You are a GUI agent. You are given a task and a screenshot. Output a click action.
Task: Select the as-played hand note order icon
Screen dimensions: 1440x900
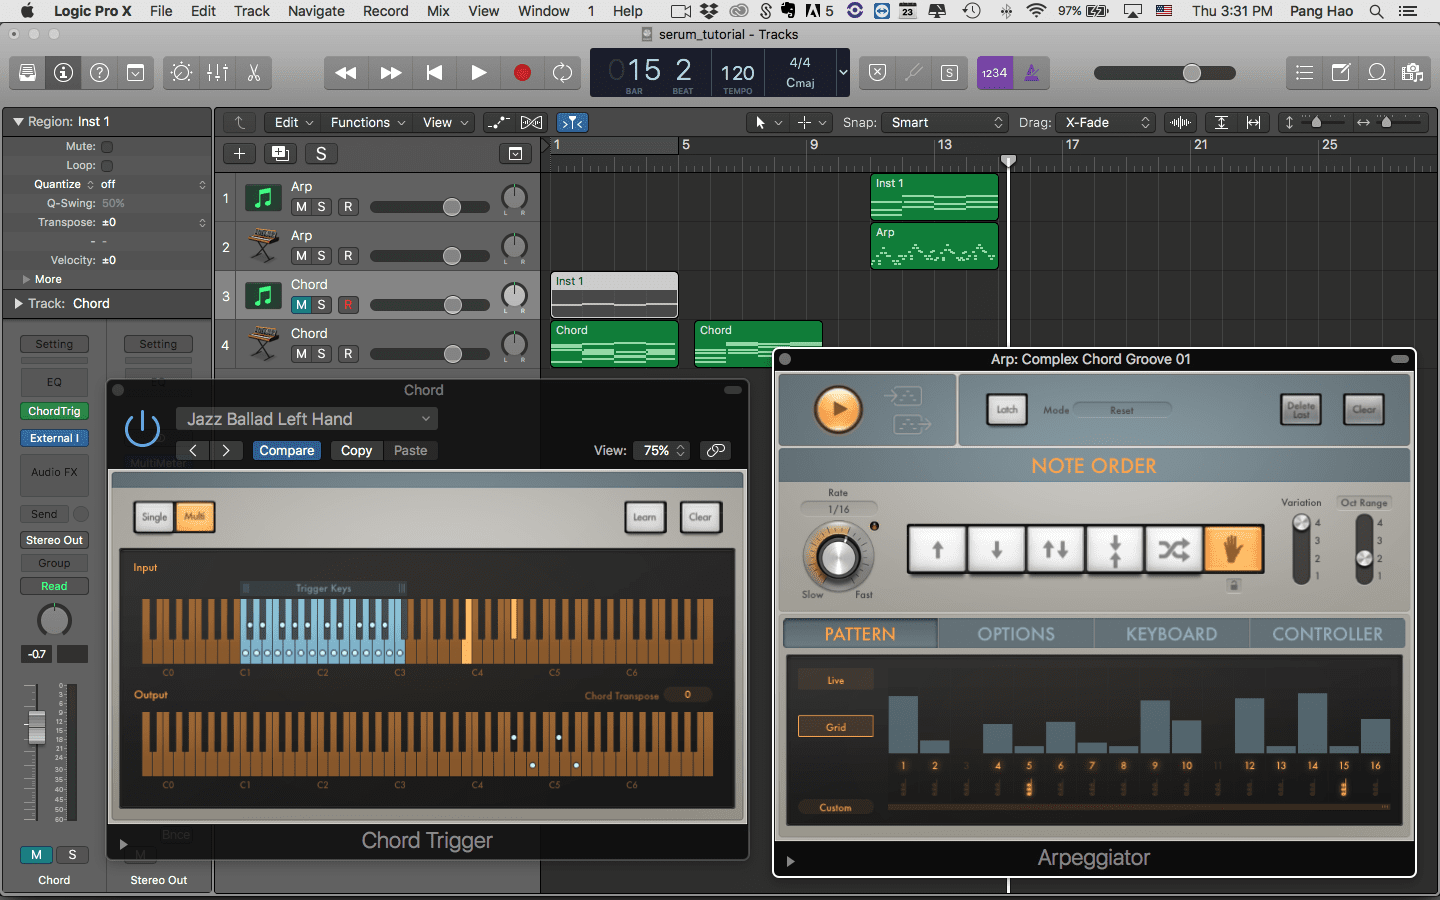(x=1233, y=549)
